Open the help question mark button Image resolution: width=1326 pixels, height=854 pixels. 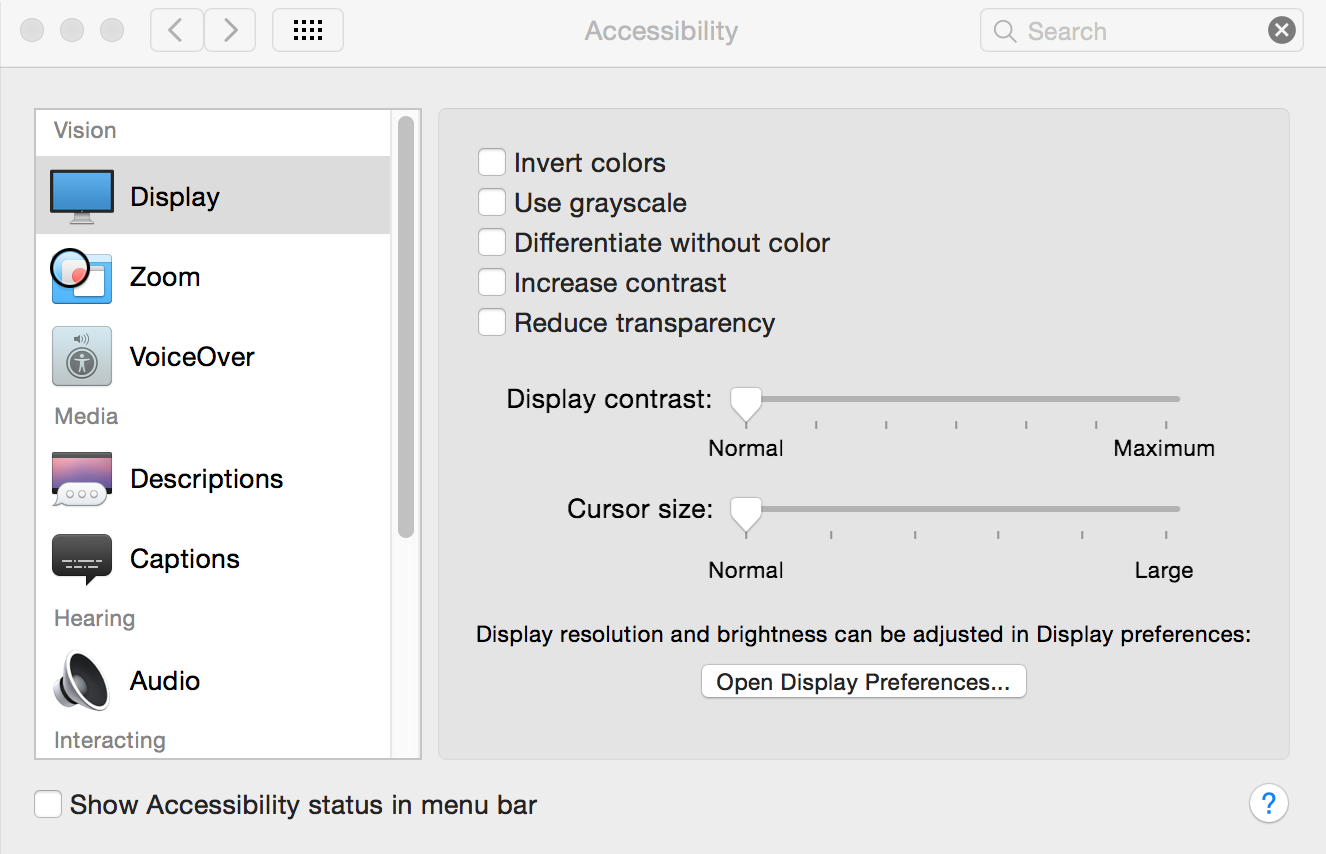[1268, 803]
